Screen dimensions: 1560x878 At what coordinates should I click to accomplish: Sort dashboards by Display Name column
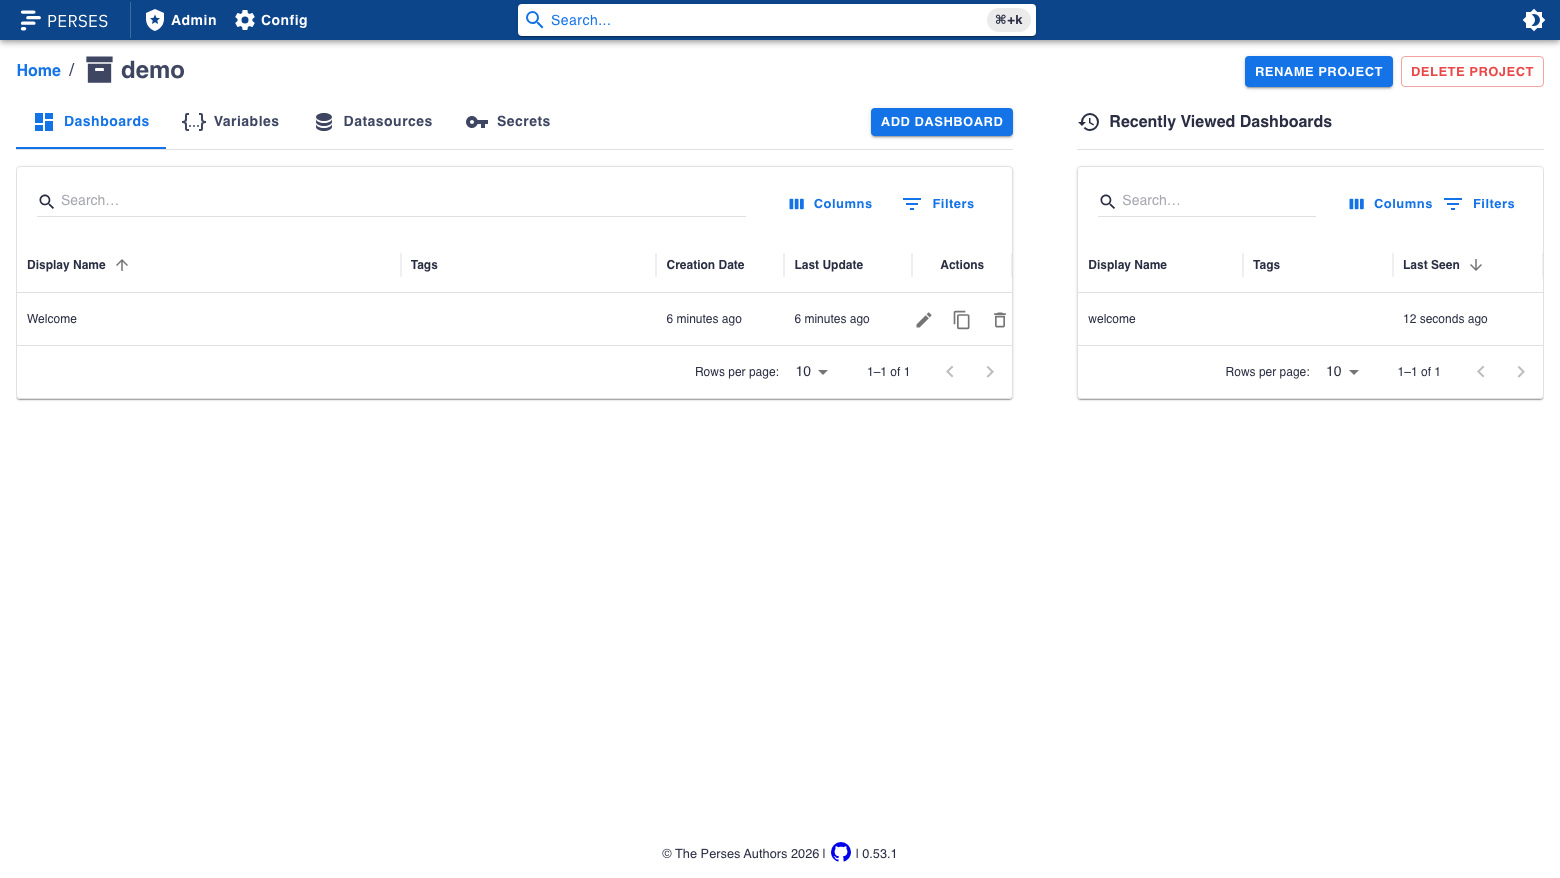coord(66,265)
